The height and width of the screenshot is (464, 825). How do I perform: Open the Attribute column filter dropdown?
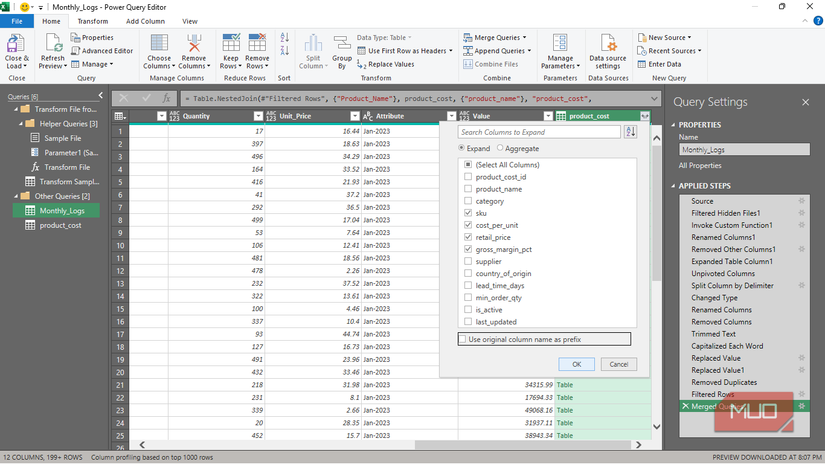pos(451,116)
